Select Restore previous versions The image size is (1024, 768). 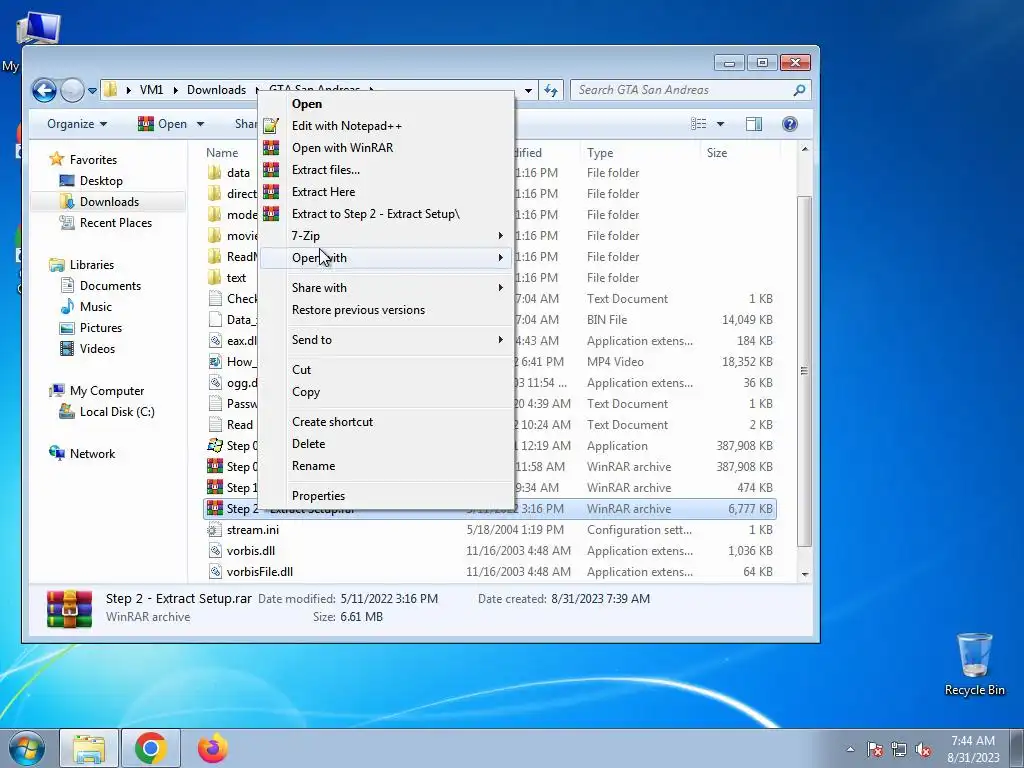tap(387, 310)
